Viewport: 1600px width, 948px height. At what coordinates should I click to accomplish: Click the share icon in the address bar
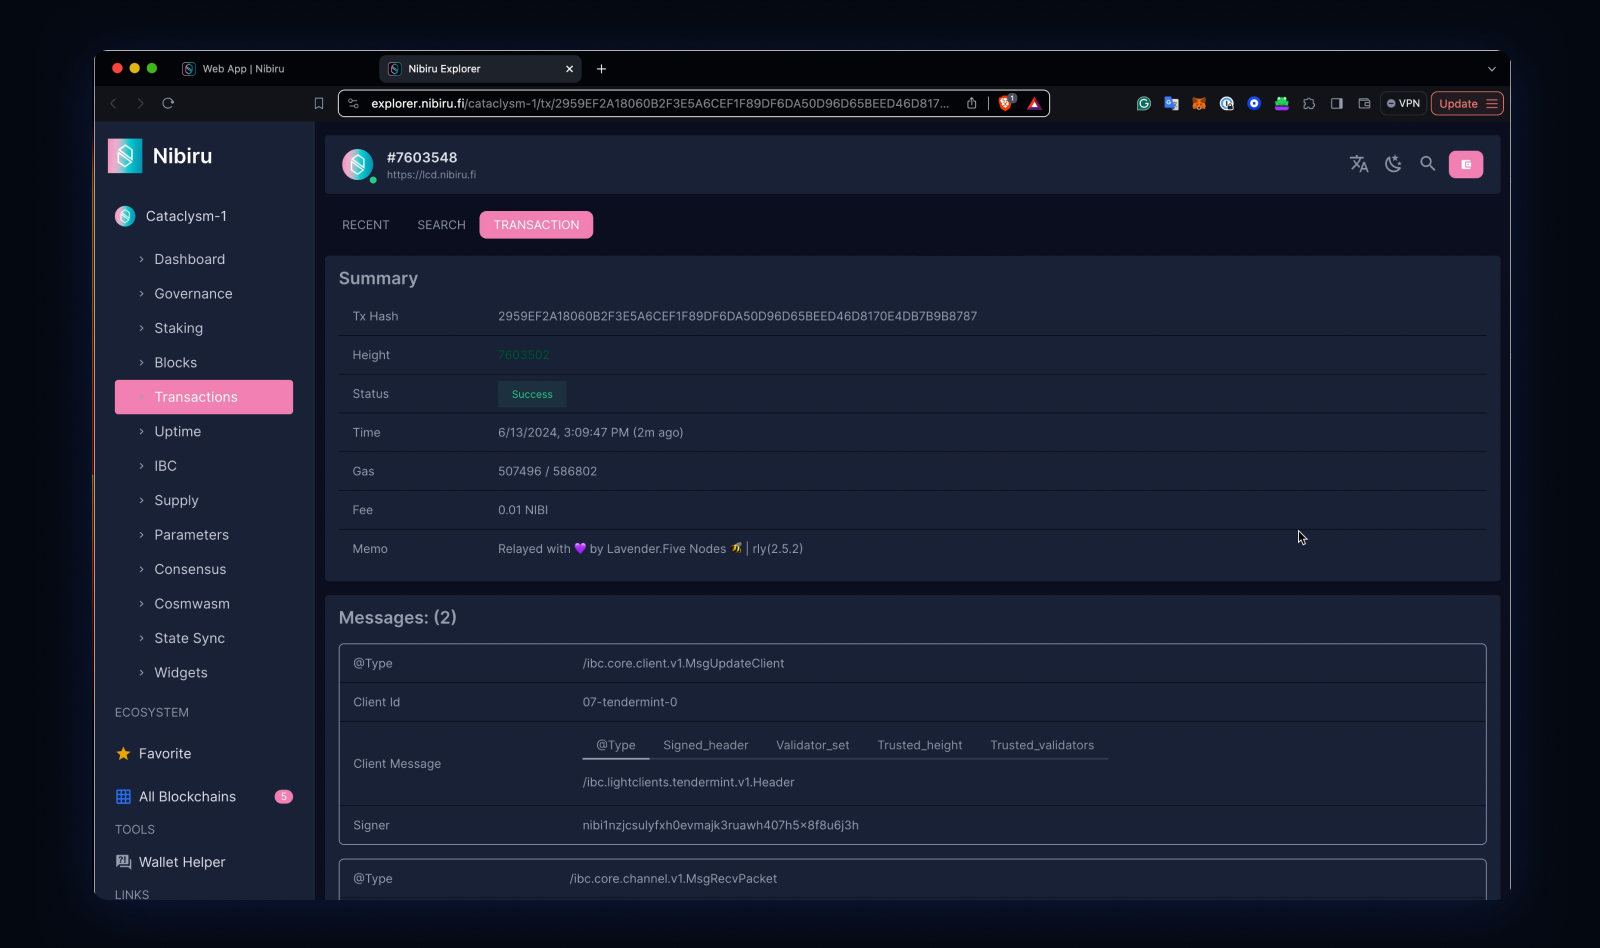pos(971,103)
